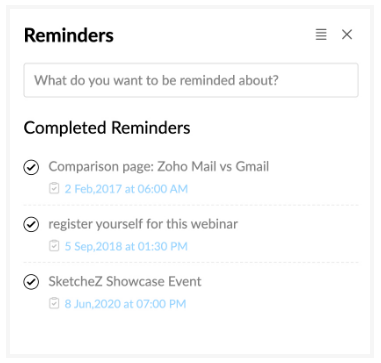Click clipboard icon beside 5 Sep,2018 date
Screen dimensions: 381x363
click(54, 246)
